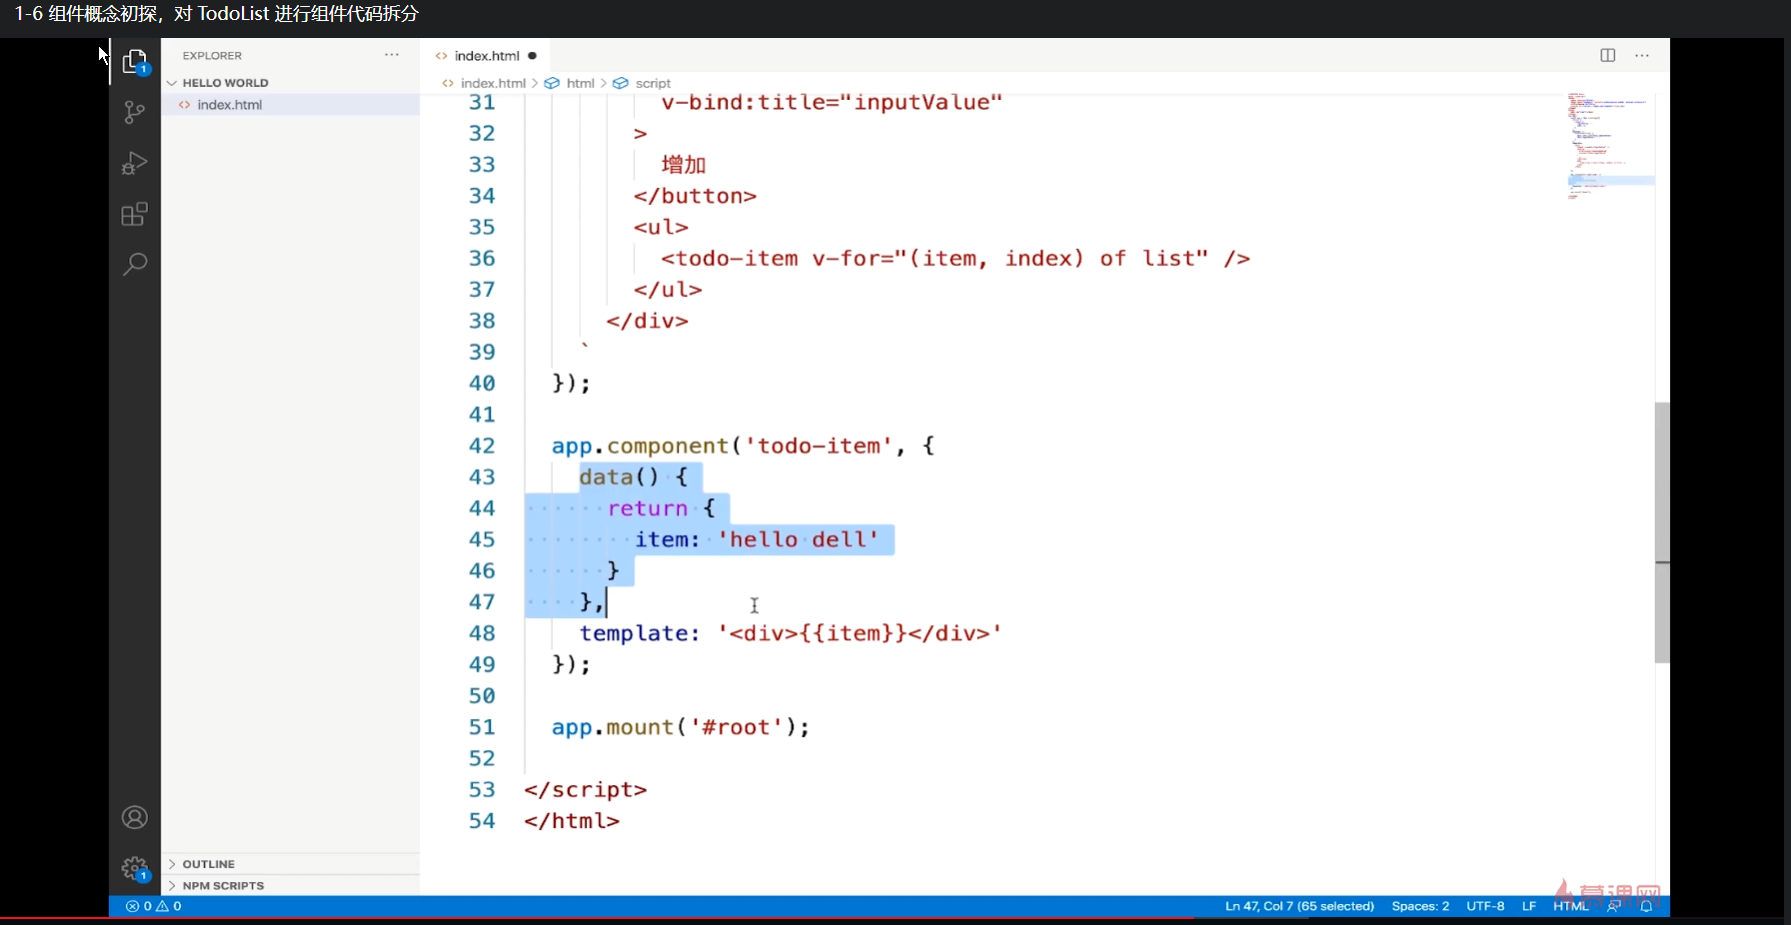Click the warnings count icon in the status bar

[x=162, y=906]
